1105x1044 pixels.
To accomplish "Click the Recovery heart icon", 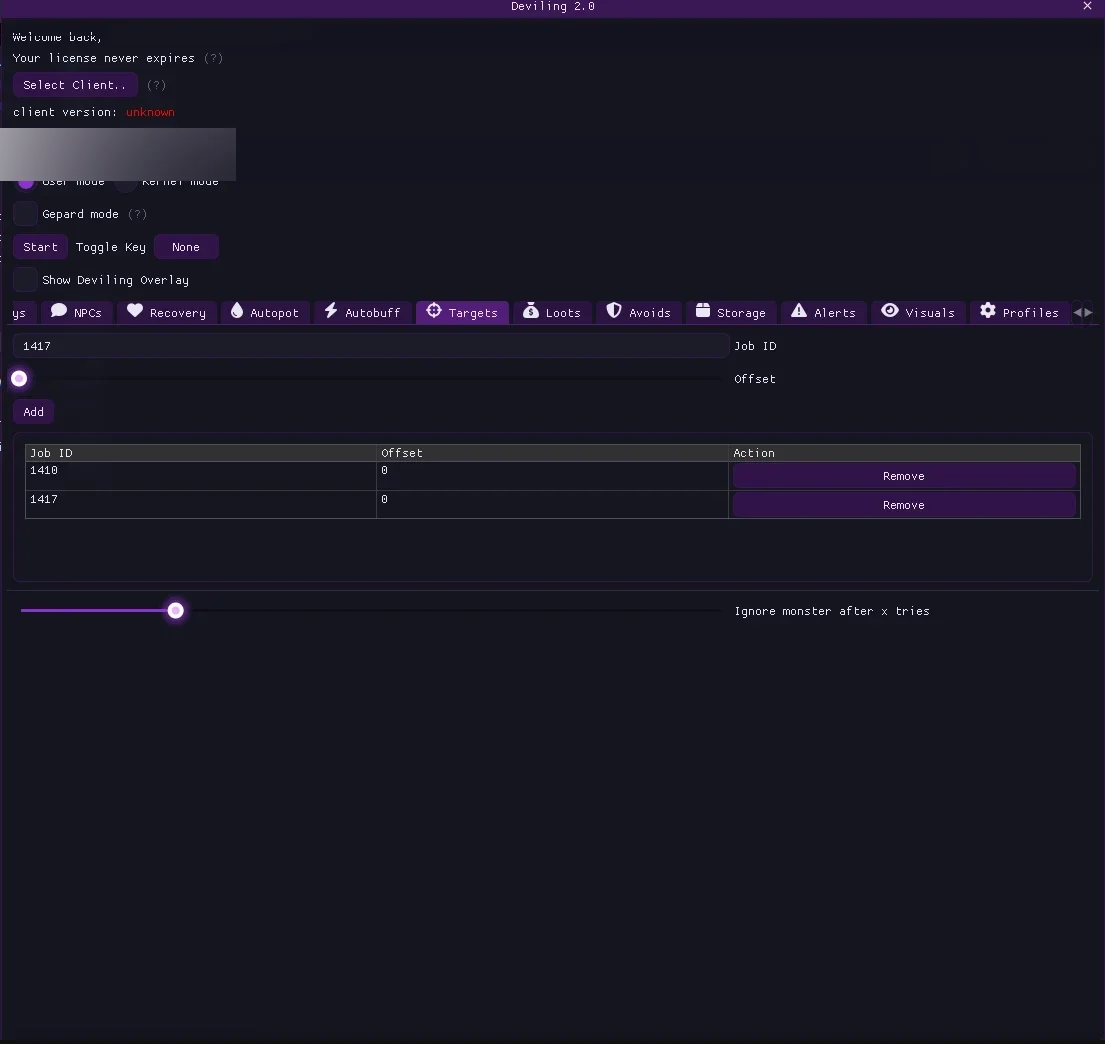I will (x=135, y=311).
